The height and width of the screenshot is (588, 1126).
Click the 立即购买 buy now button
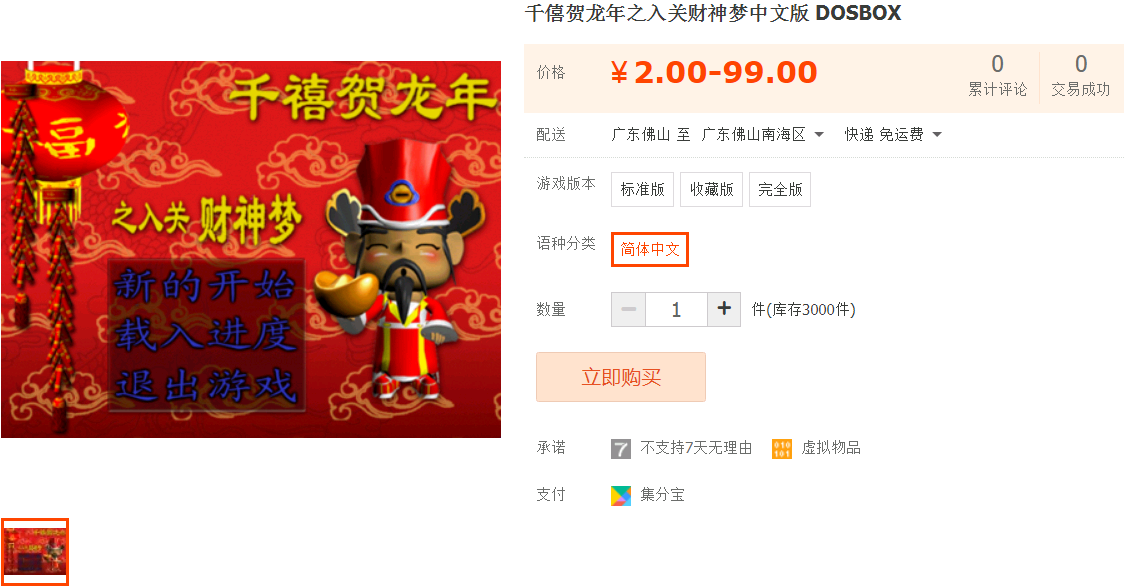tap(620, 377)
